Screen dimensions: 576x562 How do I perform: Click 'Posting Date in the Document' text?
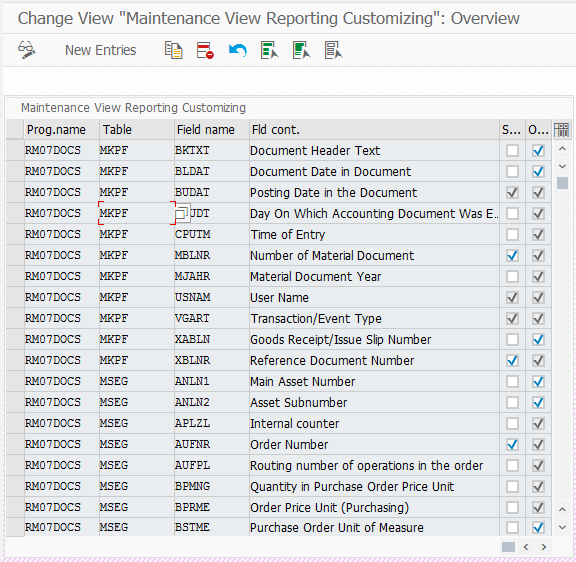point(334,192)
